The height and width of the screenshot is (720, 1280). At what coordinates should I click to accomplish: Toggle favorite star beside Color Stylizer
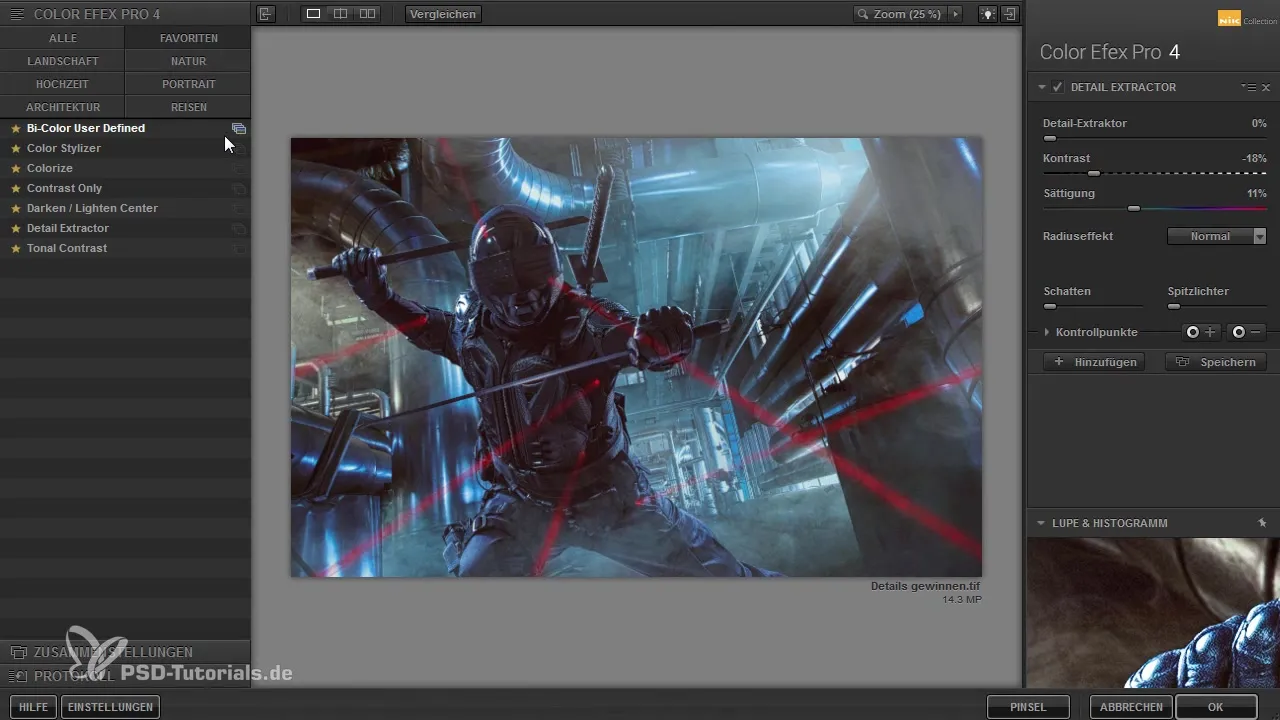(x=16, y=148)
